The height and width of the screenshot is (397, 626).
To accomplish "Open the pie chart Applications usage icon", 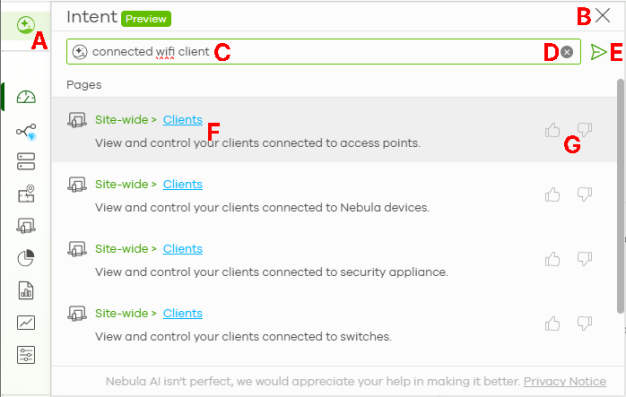I will (26, 258).
